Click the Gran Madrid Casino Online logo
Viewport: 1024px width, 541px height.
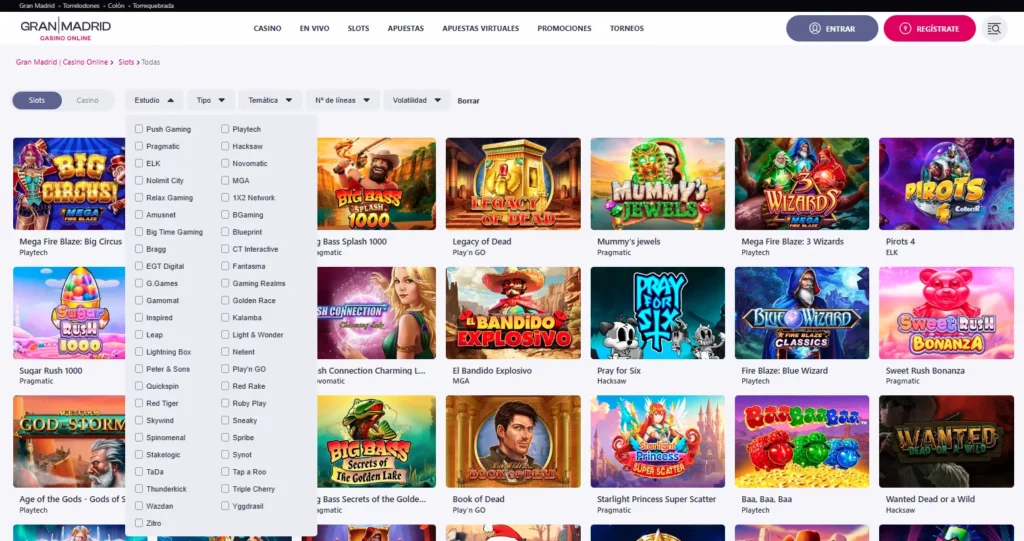[x=65, y=29]
